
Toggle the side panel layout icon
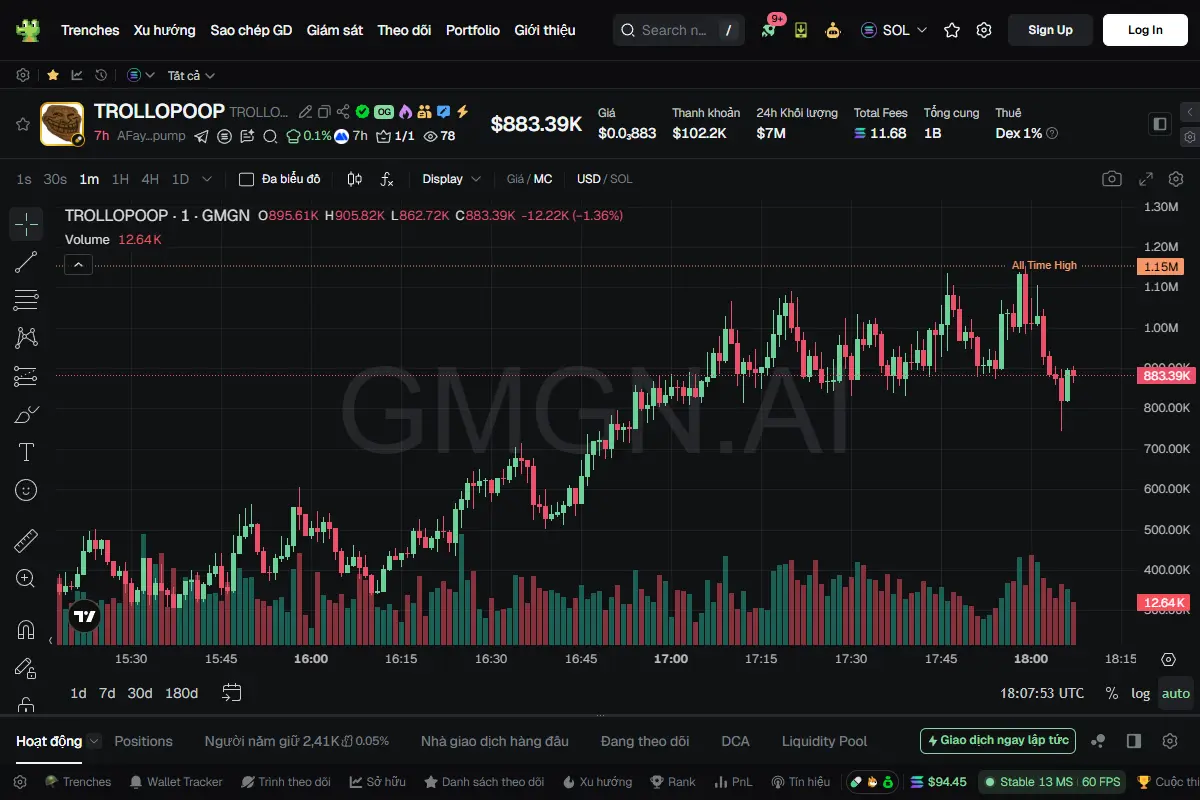coord(1160,124)
